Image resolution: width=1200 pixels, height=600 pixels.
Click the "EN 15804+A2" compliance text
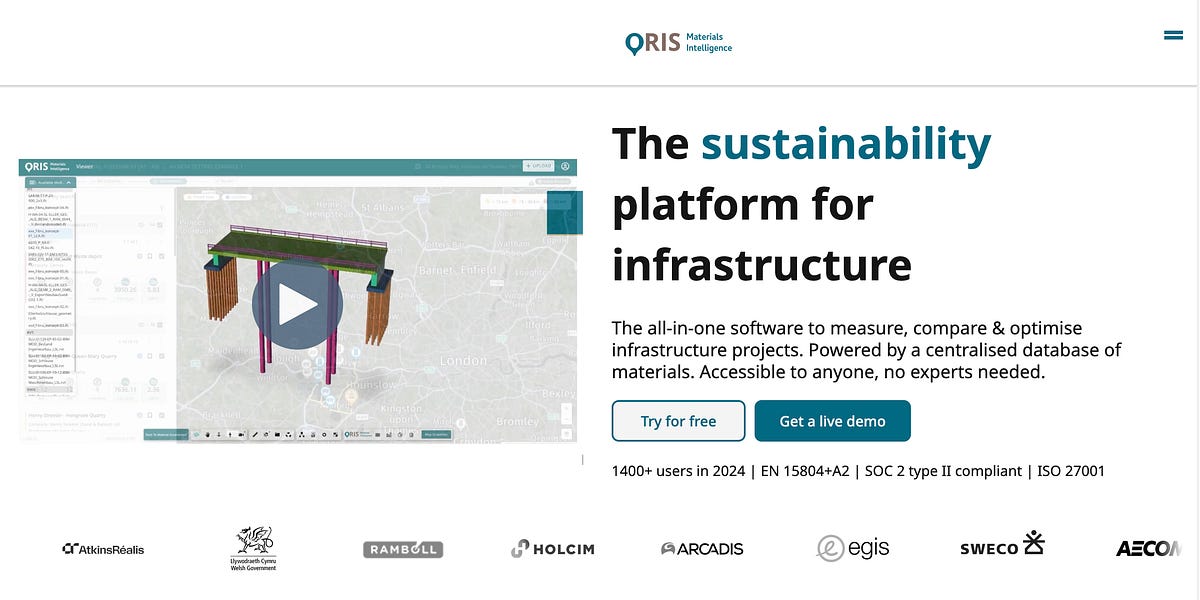click(807, 470)
